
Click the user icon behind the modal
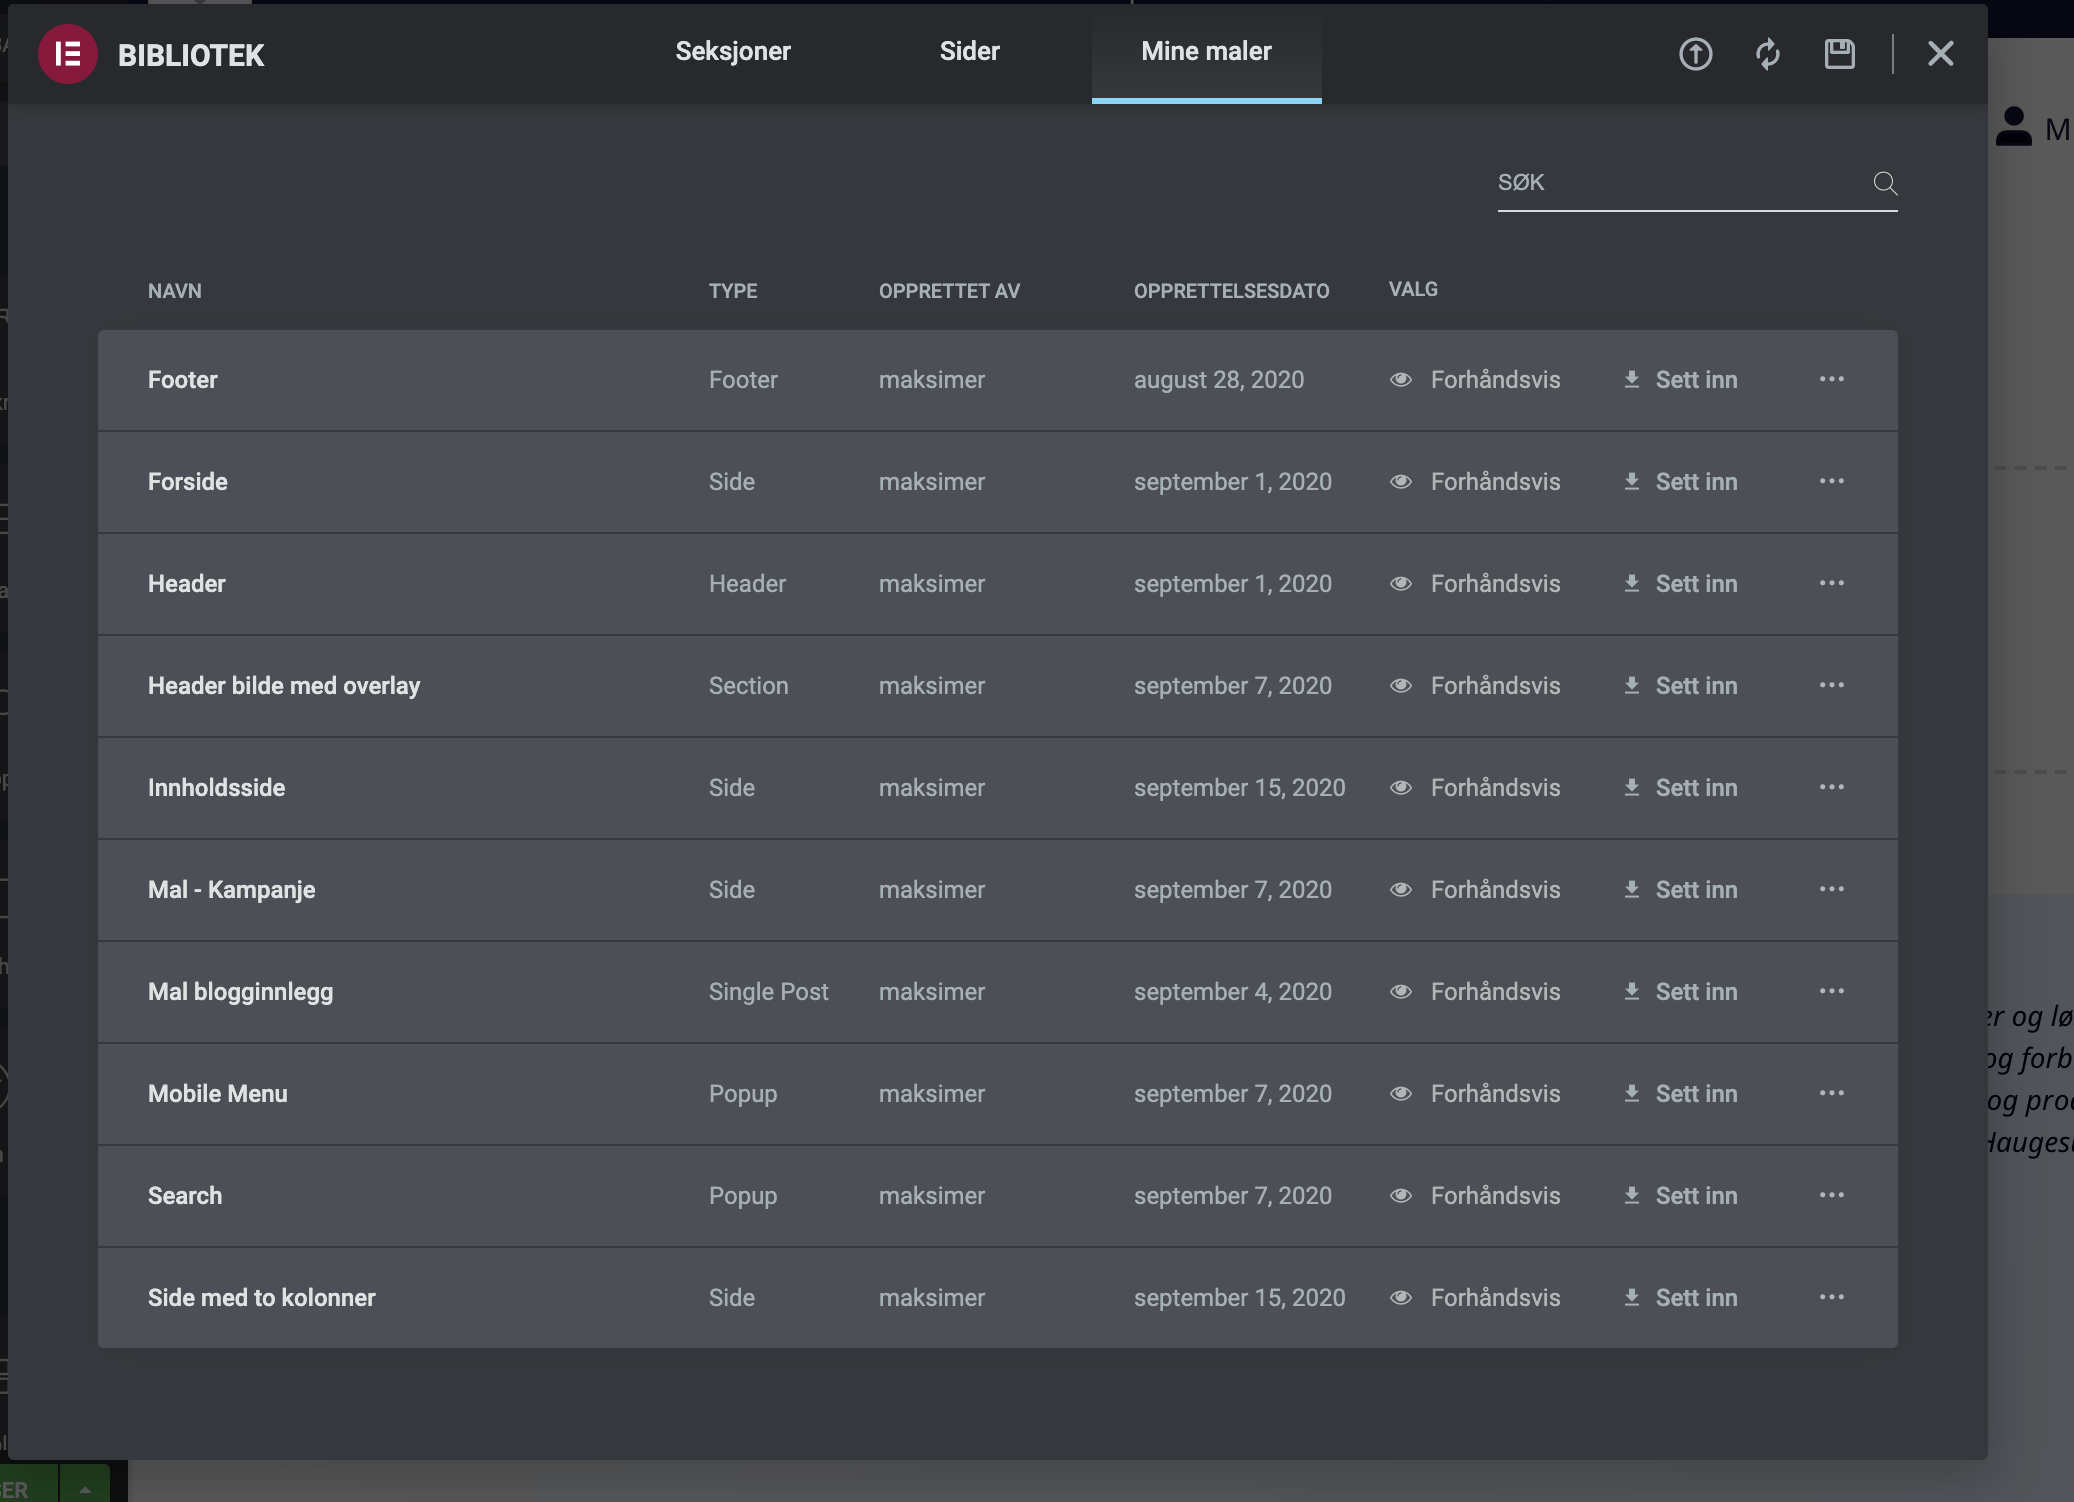2013,127
